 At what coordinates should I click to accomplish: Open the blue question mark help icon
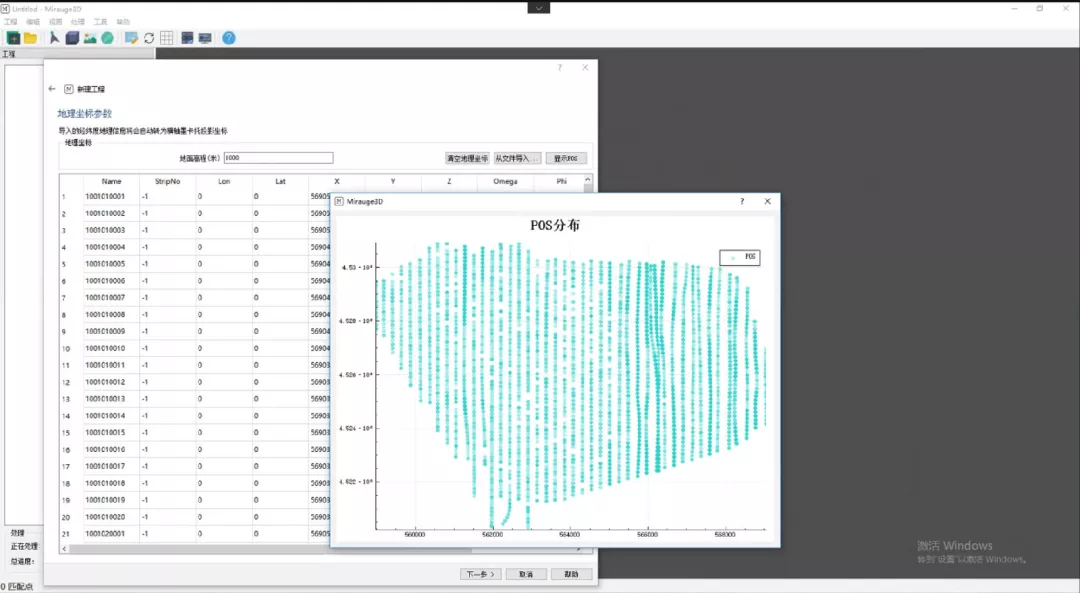click(x=229, y=38)
